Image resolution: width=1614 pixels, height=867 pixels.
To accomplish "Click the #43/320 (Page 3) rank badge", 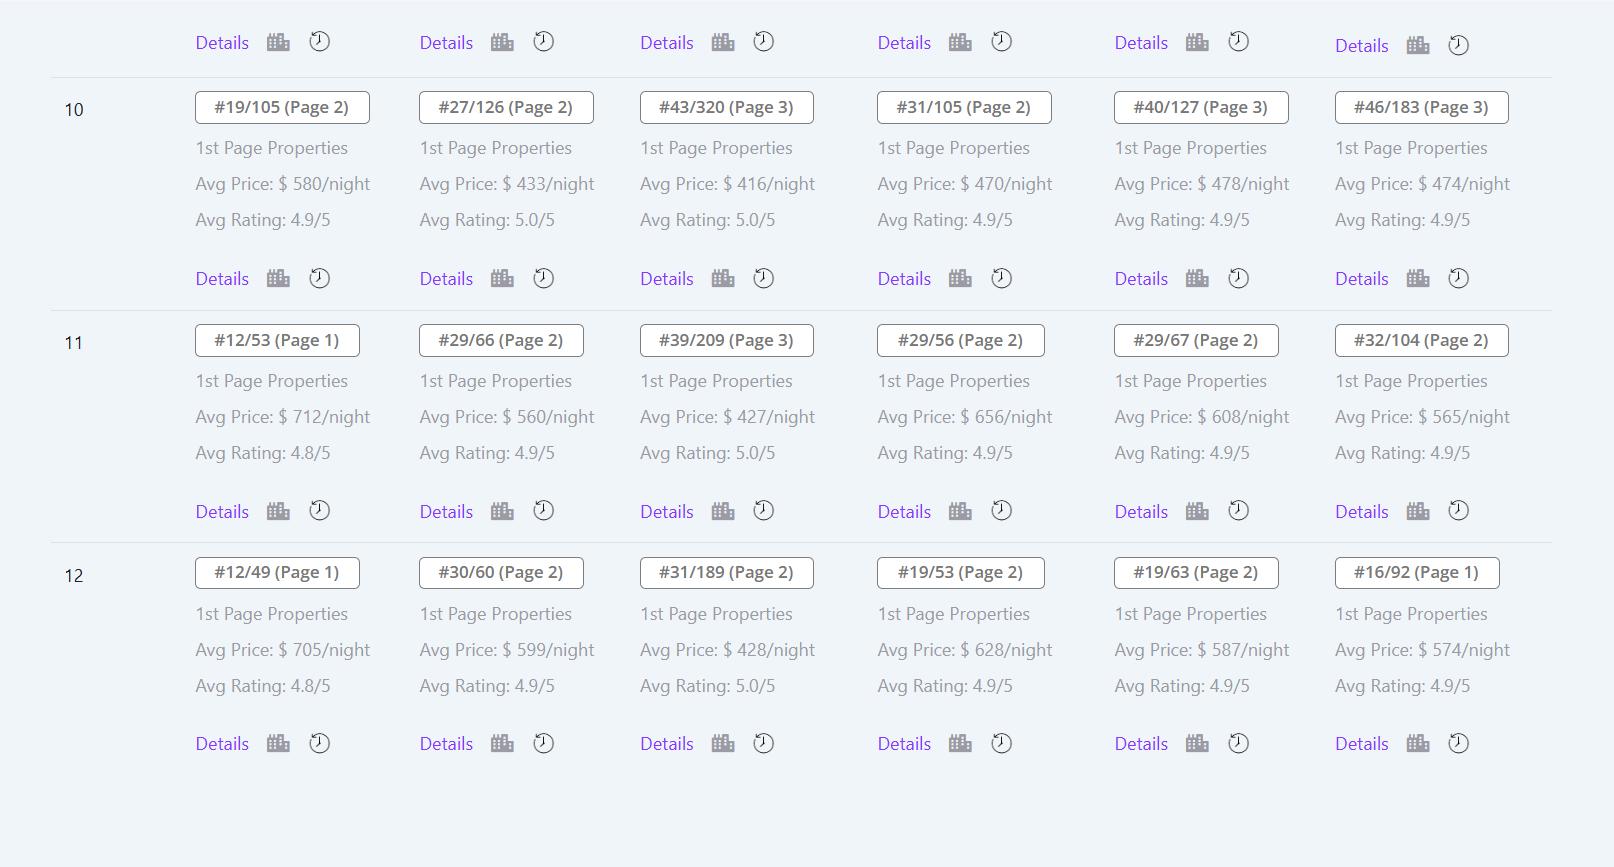I will coord(727,108).
